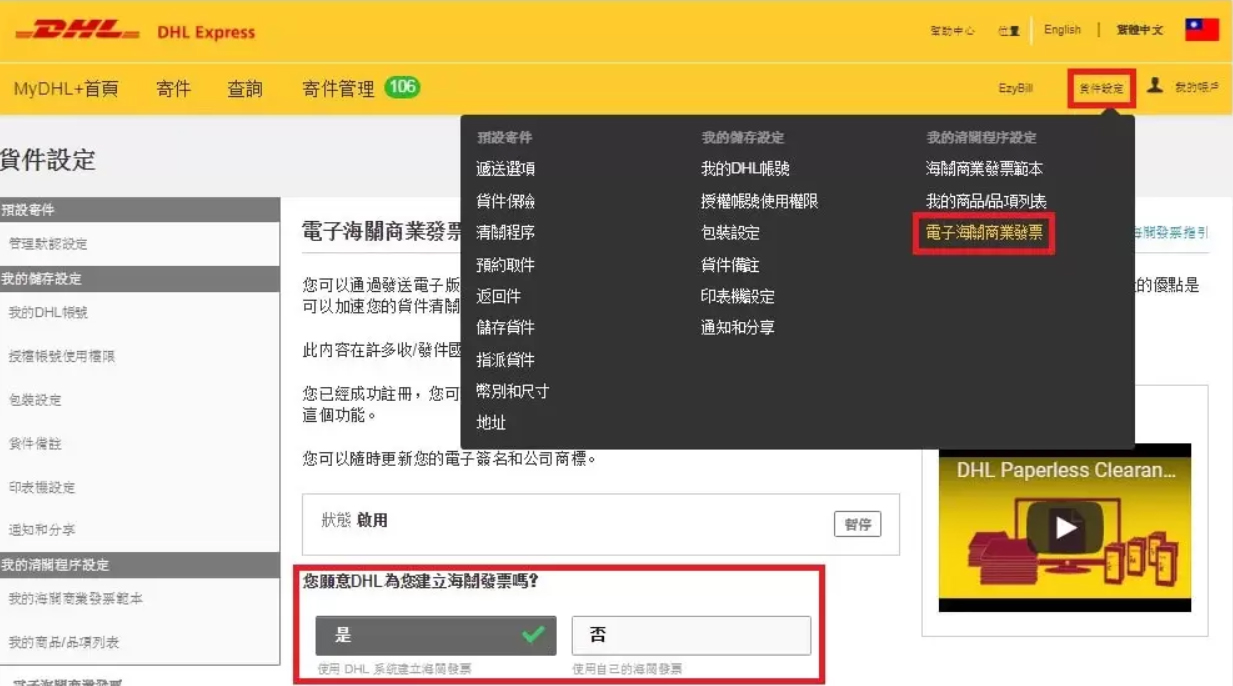Image resolution: width=1233 pixels, height=686 pixels.
Task: Choose 我的DHL帳號 in the dark dropdown menu
Action: 745,169
